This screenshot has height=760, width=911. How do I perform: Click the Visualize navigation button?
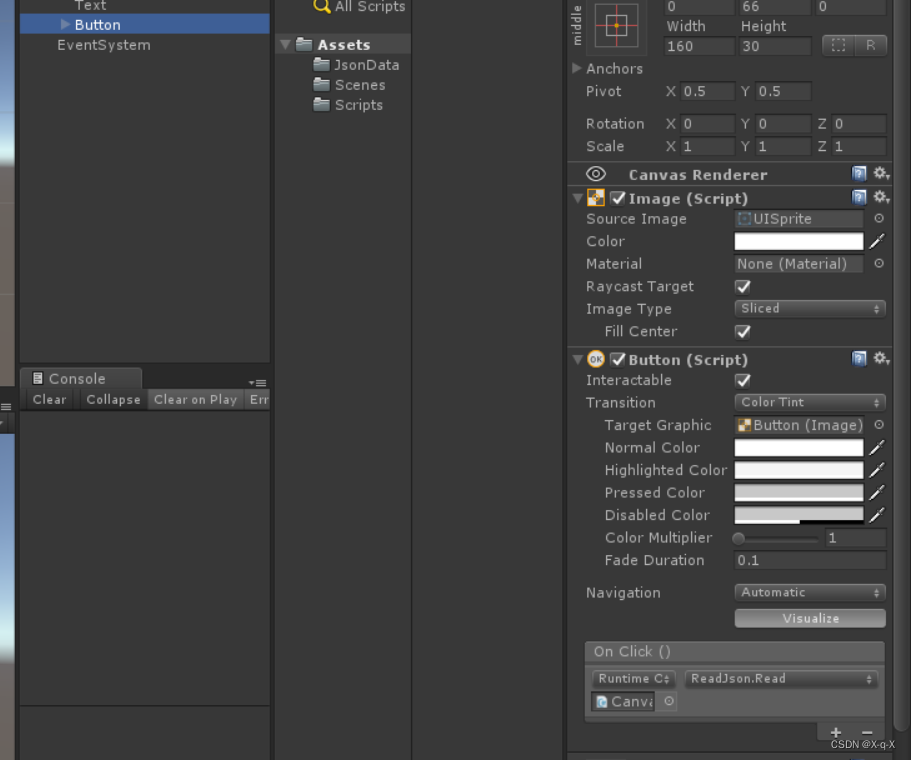pos(810,618)
